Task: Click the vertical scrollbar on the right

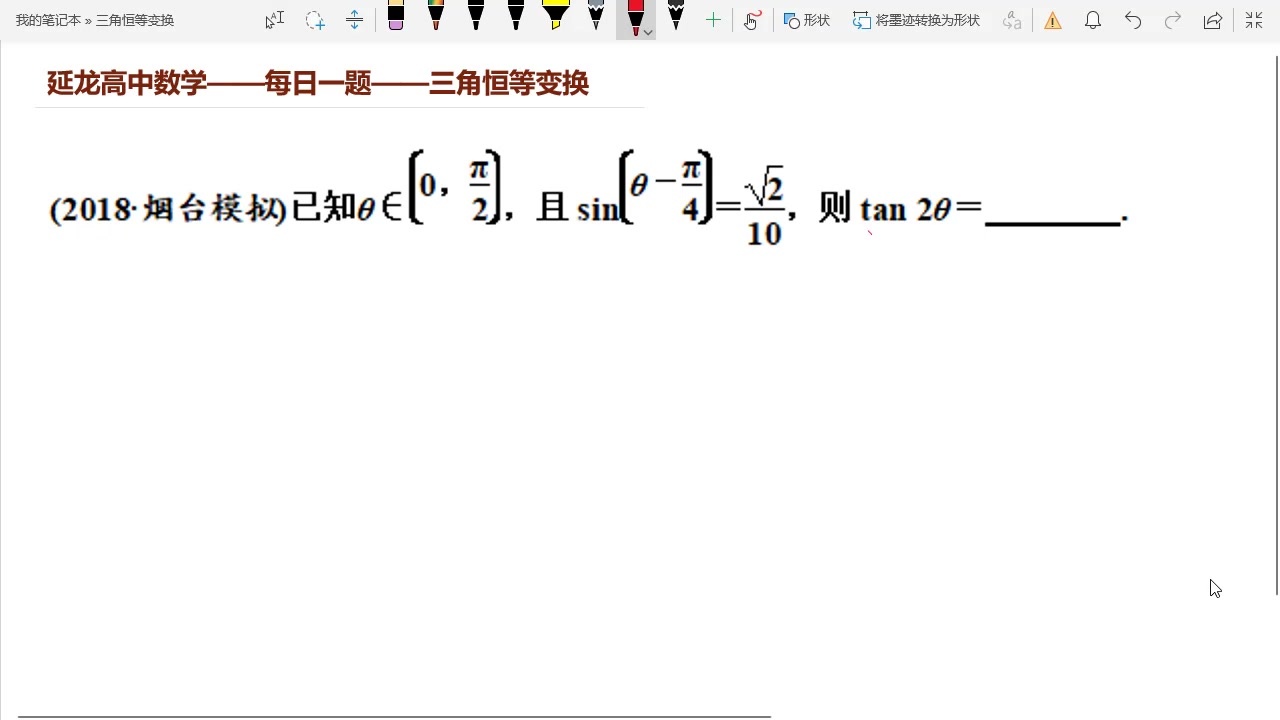Action: 1276,326
